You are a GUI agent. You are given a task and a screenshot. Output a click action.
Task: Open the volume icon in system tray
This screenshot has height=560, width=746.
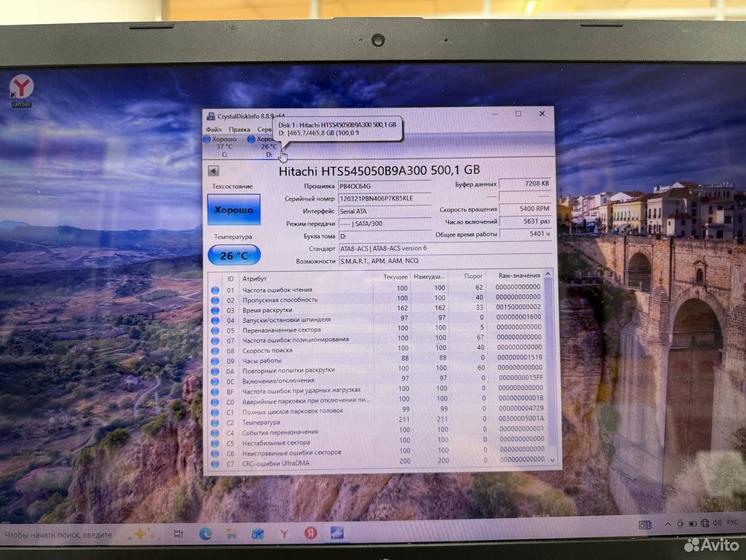(717, 523)
